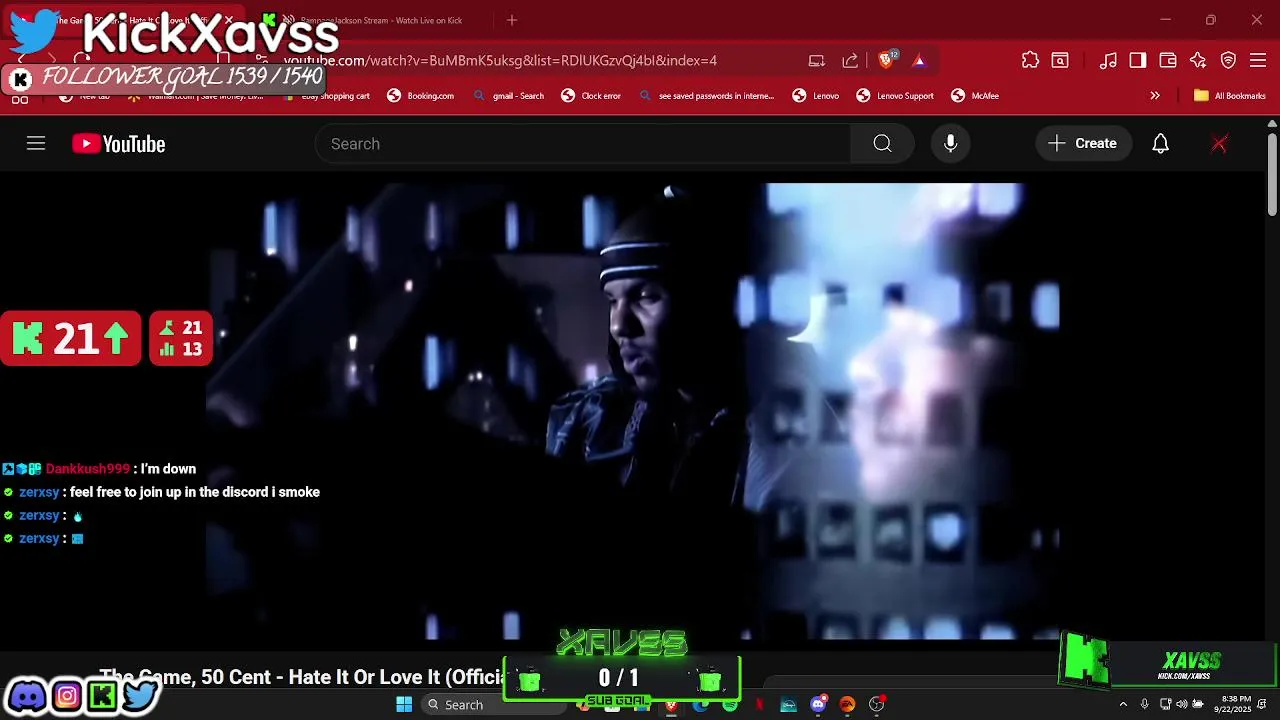Open the volume control in system tray
The height and width of the screenshot is (720, 1280).
[1182, 705]
